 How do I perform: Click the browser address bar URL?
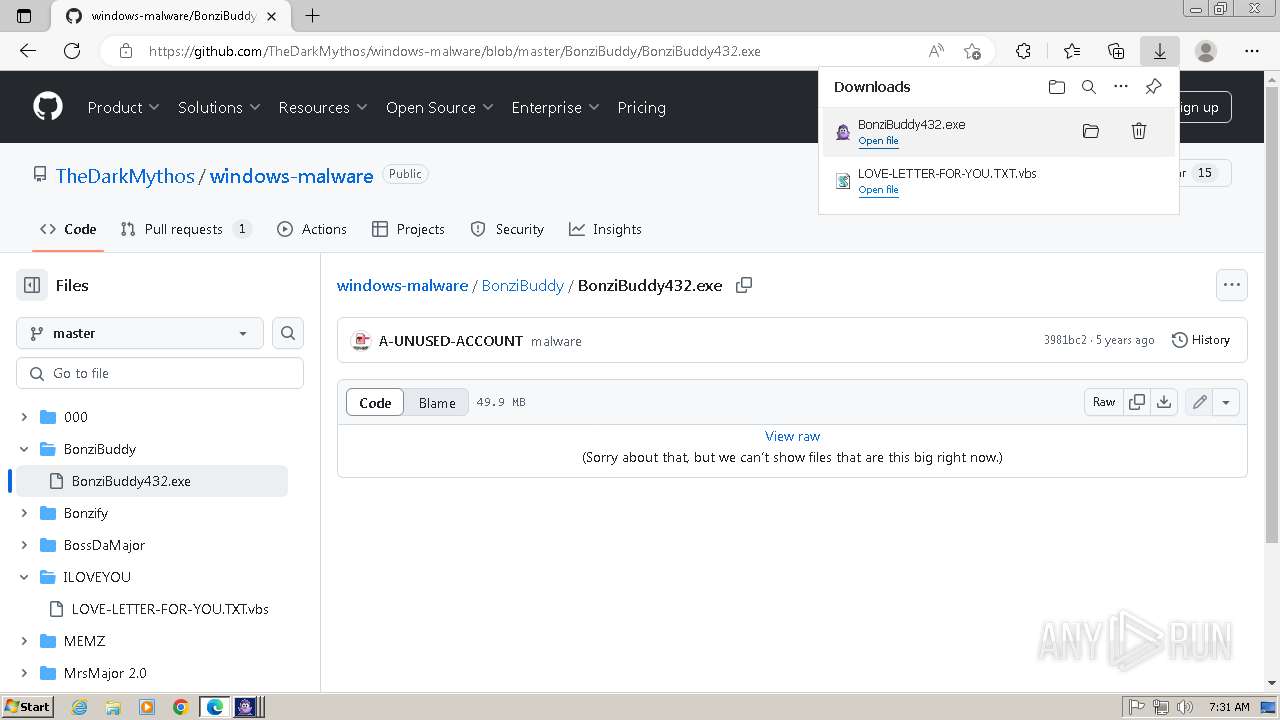tap(455, 51)
